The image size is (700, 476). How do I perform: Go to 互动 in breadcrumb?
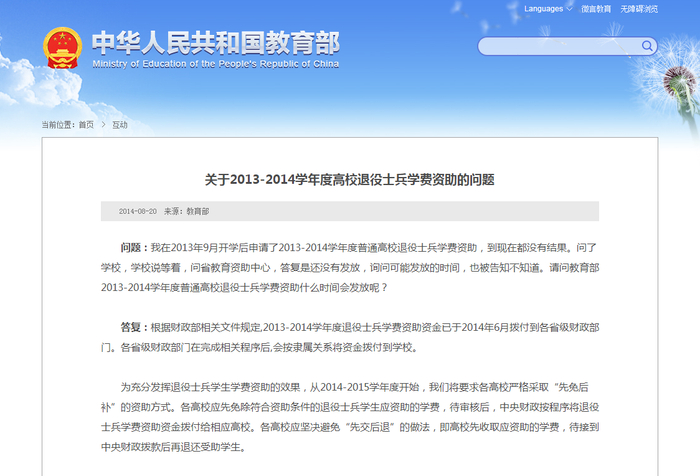tap(120, 125)
